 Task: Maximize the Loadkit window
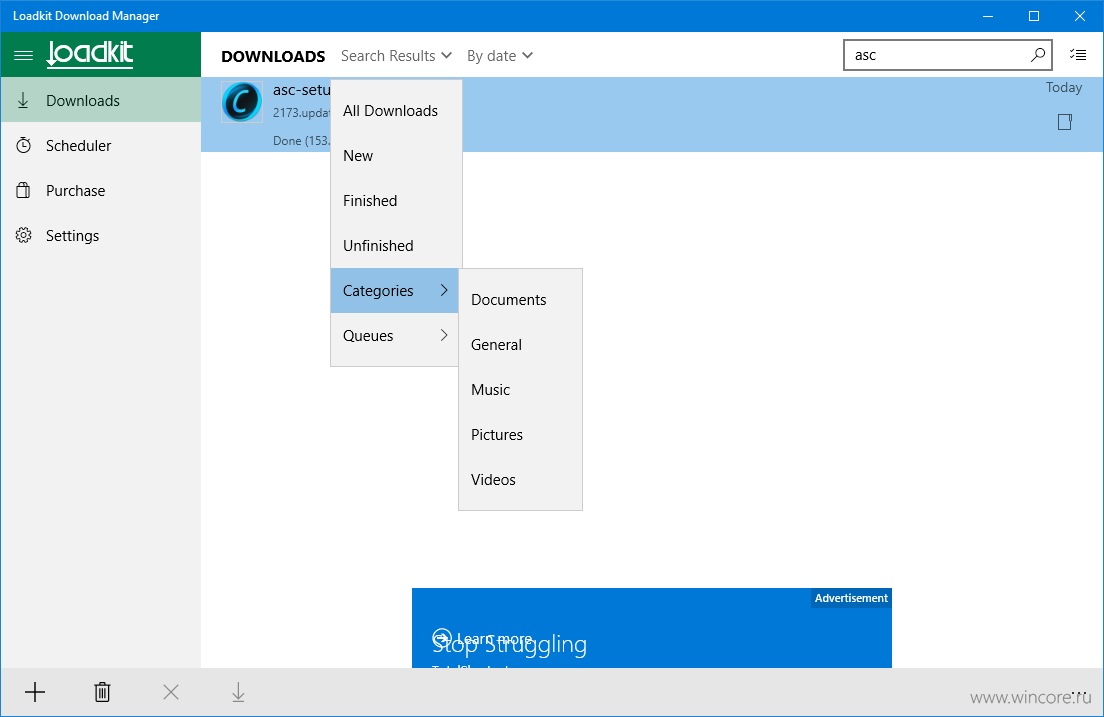tap(1034, 15)
